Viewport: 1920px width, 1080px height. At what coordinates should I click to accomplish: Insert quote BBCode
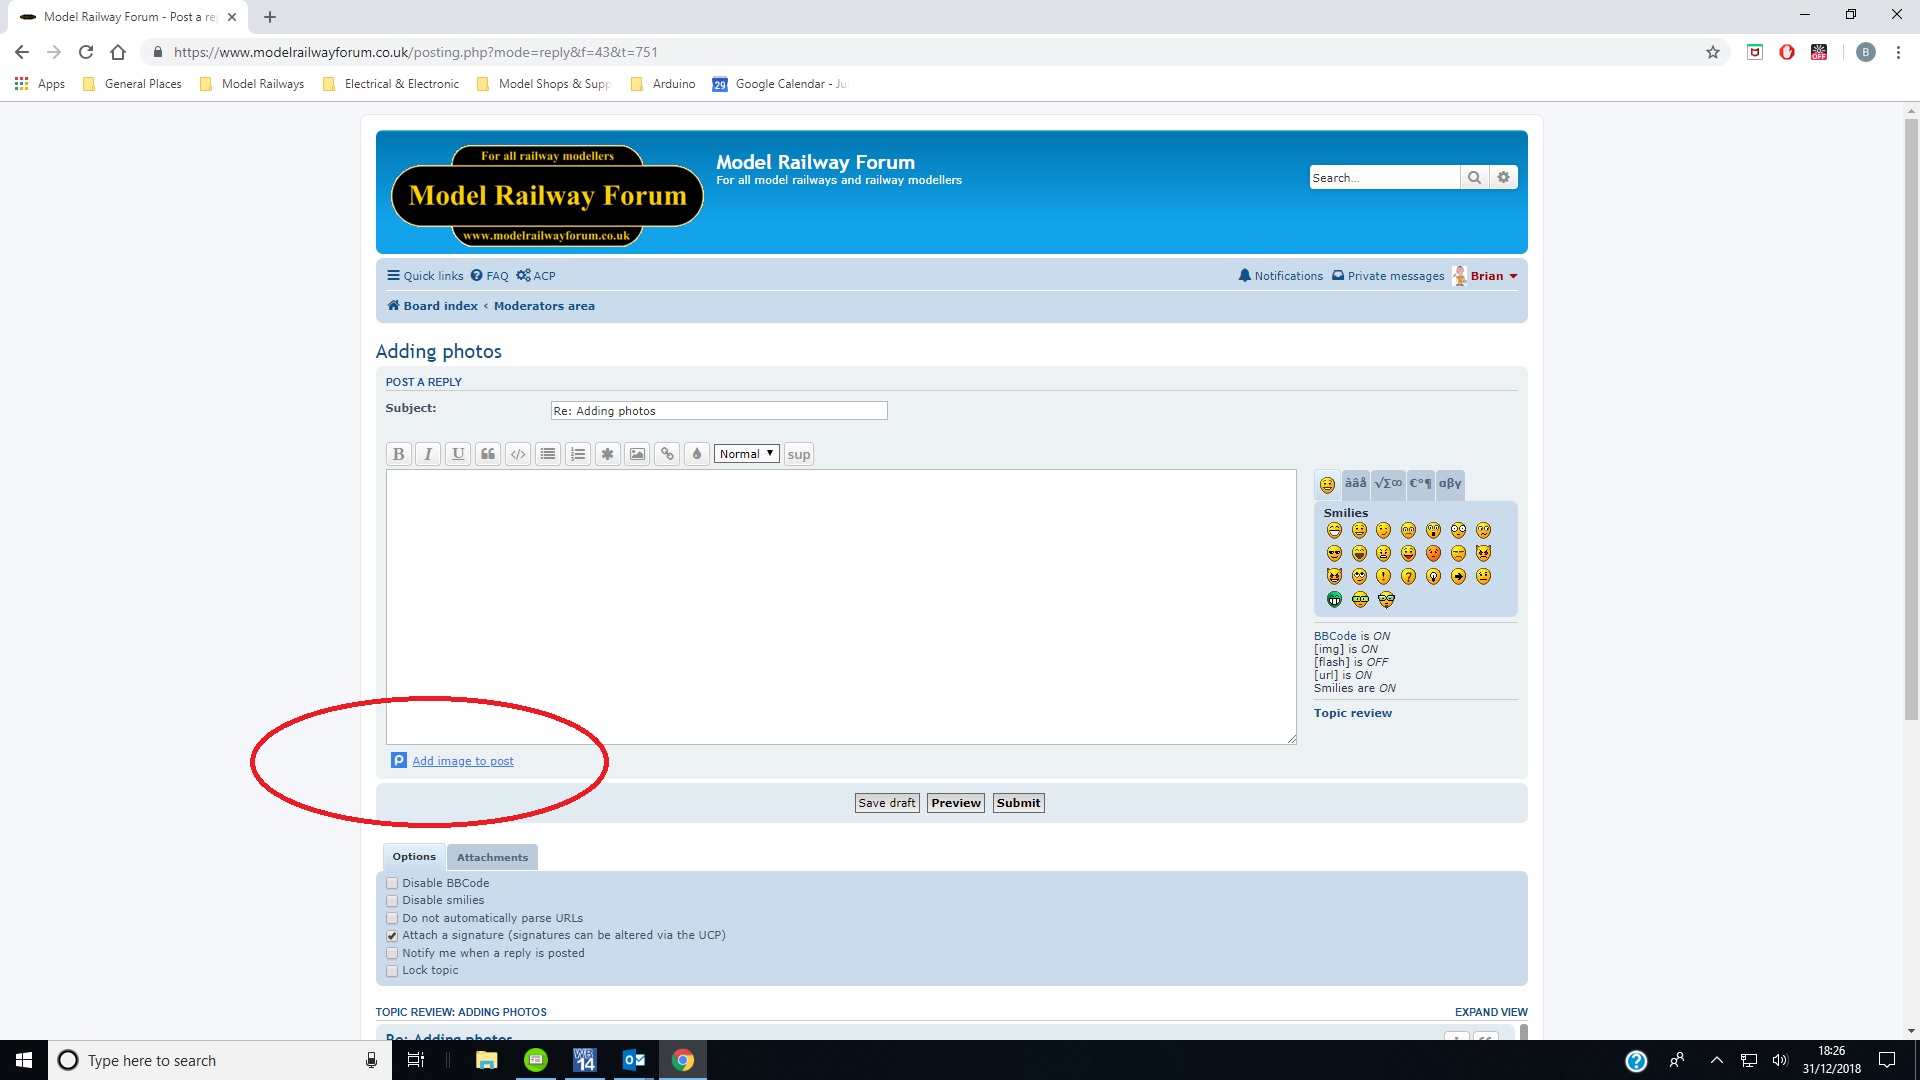(488, 454)
